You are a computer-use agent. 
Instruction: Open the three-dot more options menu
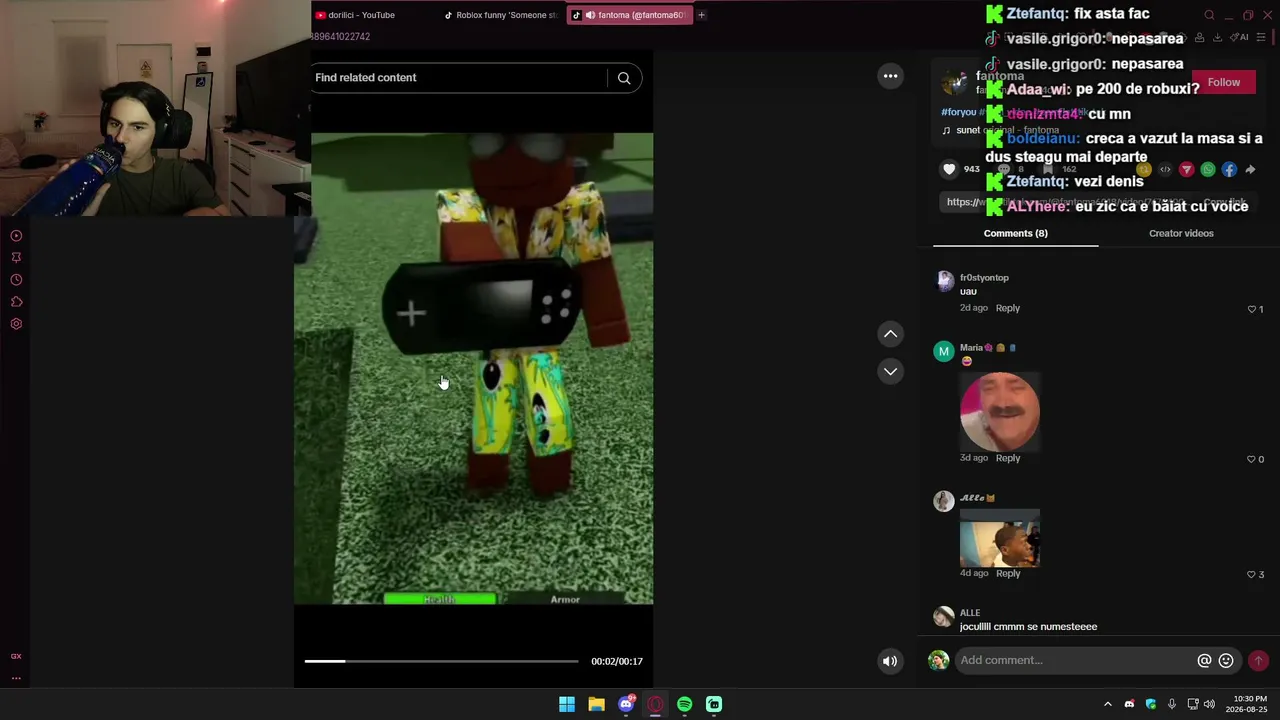click(x=890, y=76)
